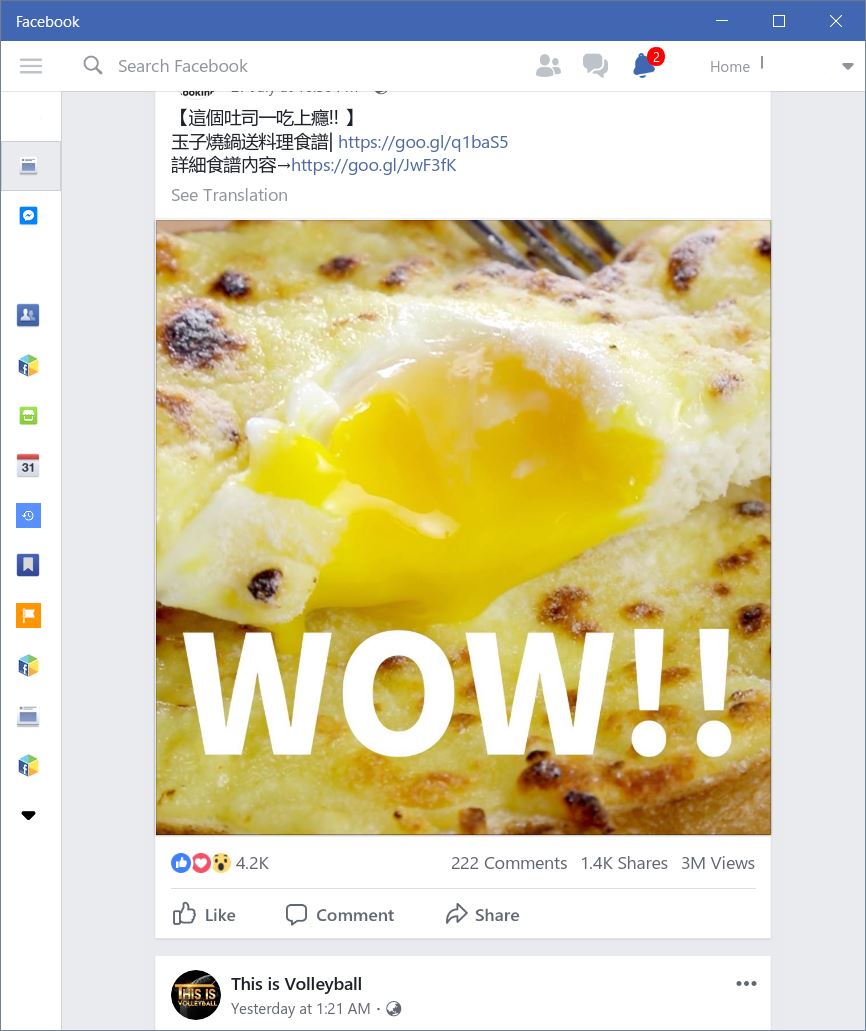Click the See Translation link
The height and width of the screenshot is (1031, 866).
pos(229,195)
